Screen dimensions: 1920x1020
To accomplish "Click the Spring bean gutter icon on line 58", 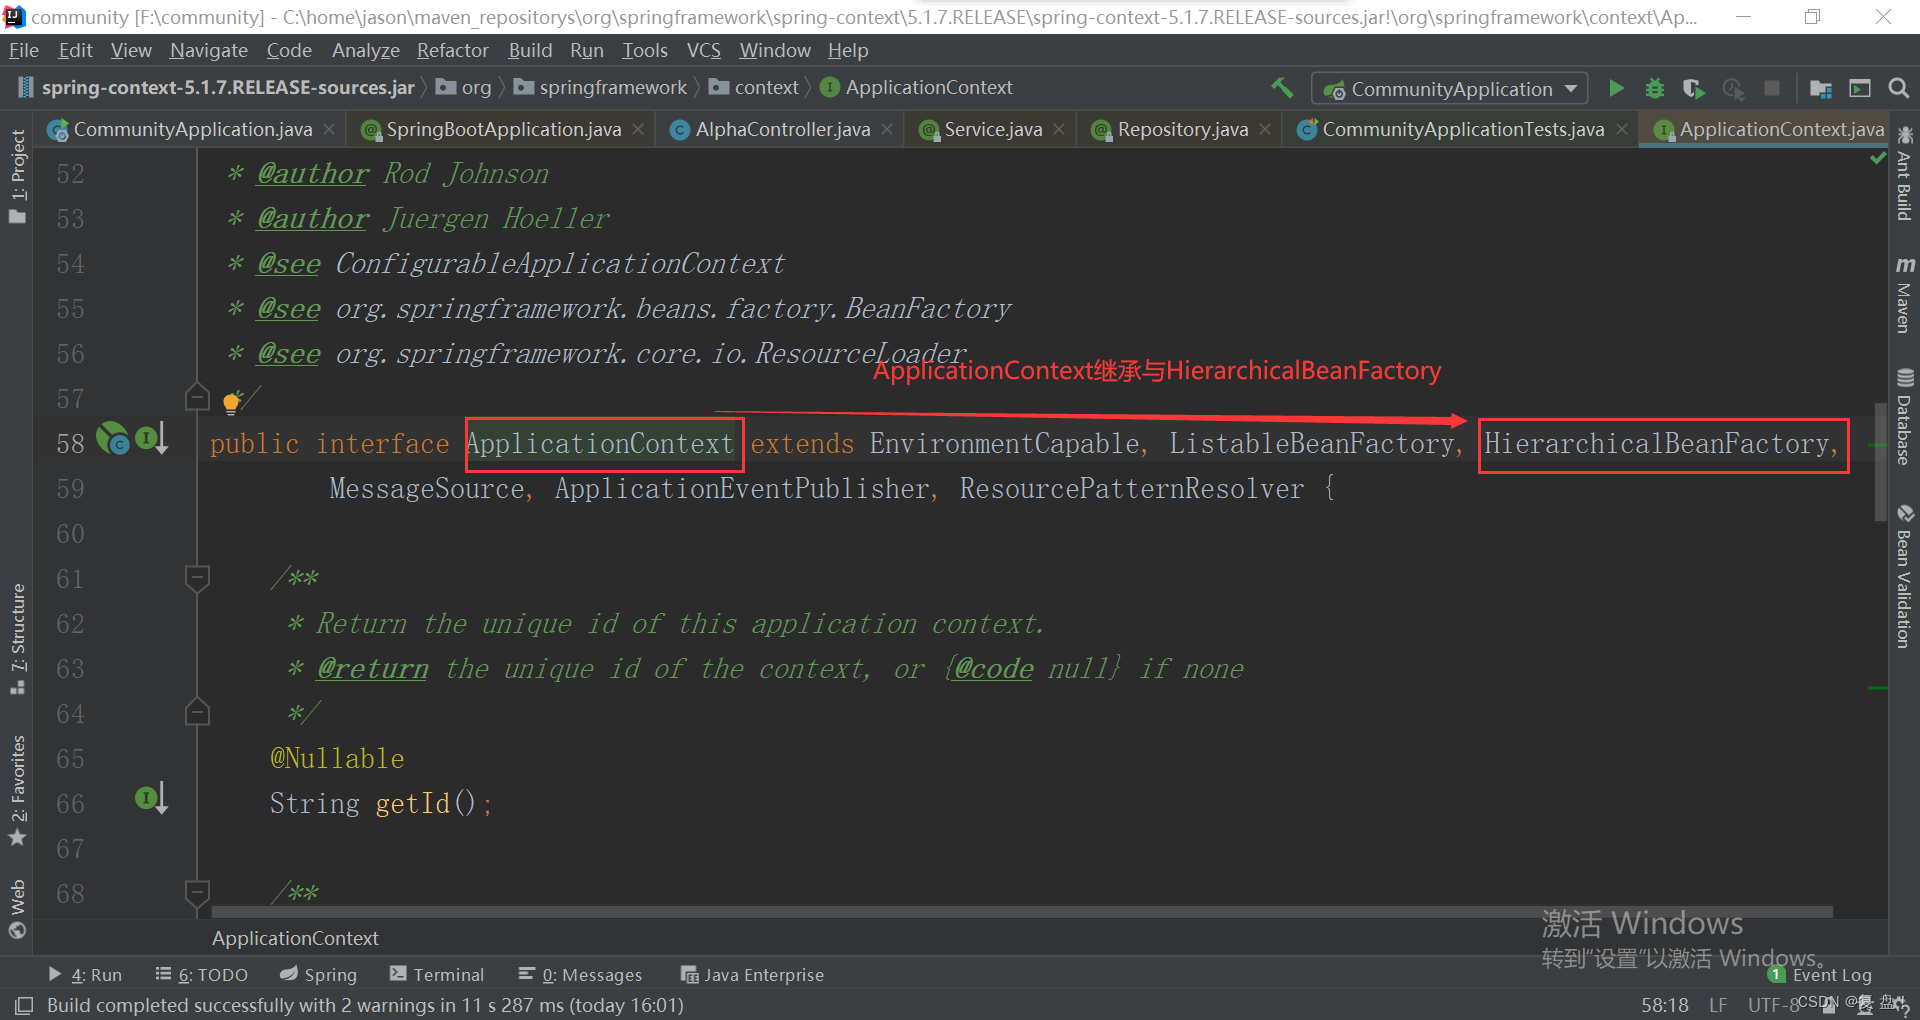I will pos(112,438).
